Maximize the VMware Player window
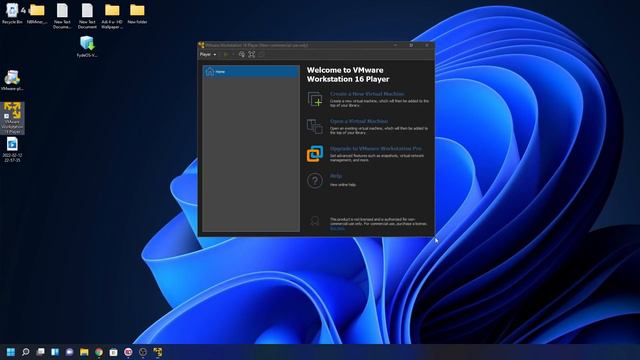Viewport: 640px width, 360px height. click(x=411, y=45)
